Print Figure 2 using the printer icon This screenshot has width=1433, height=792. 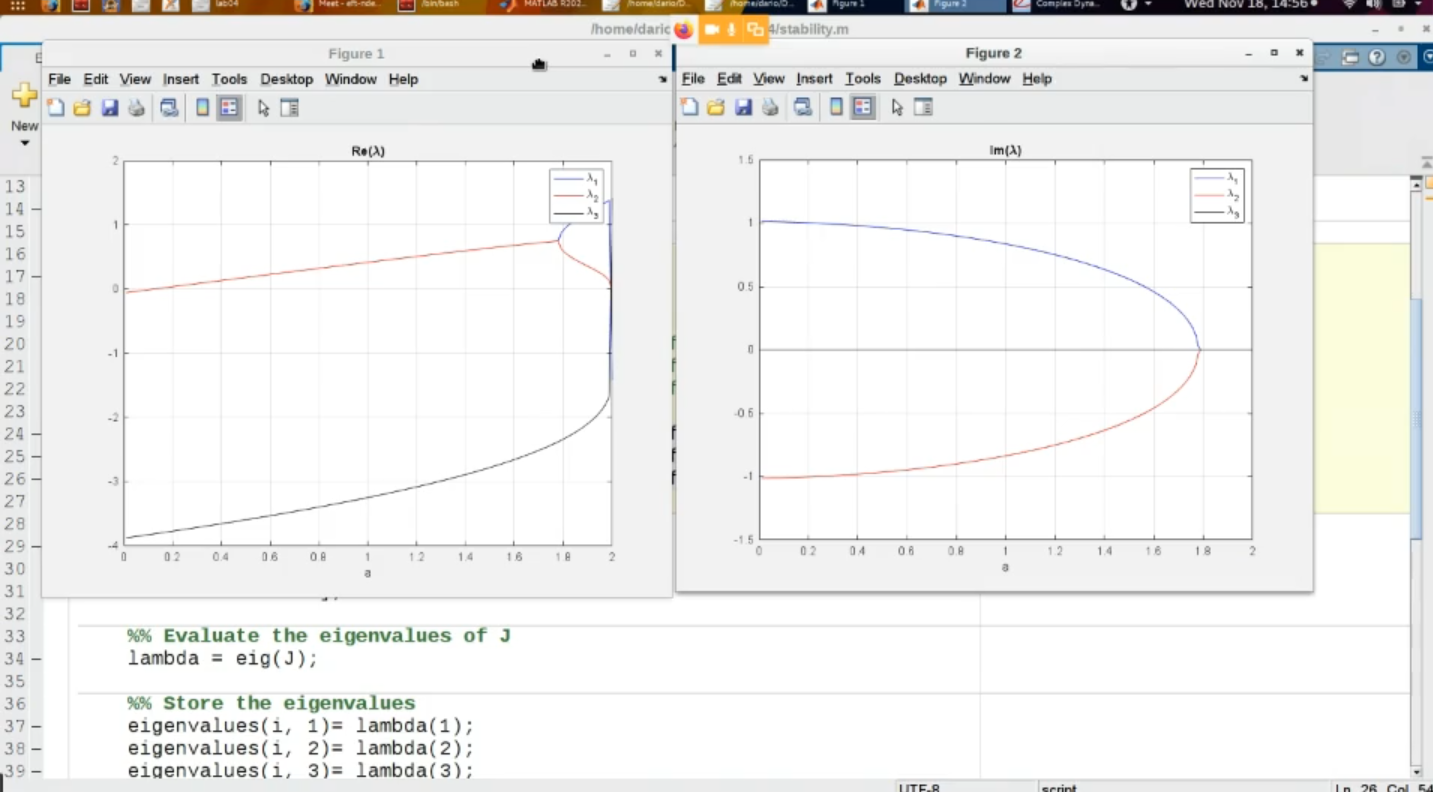(770, 107)
